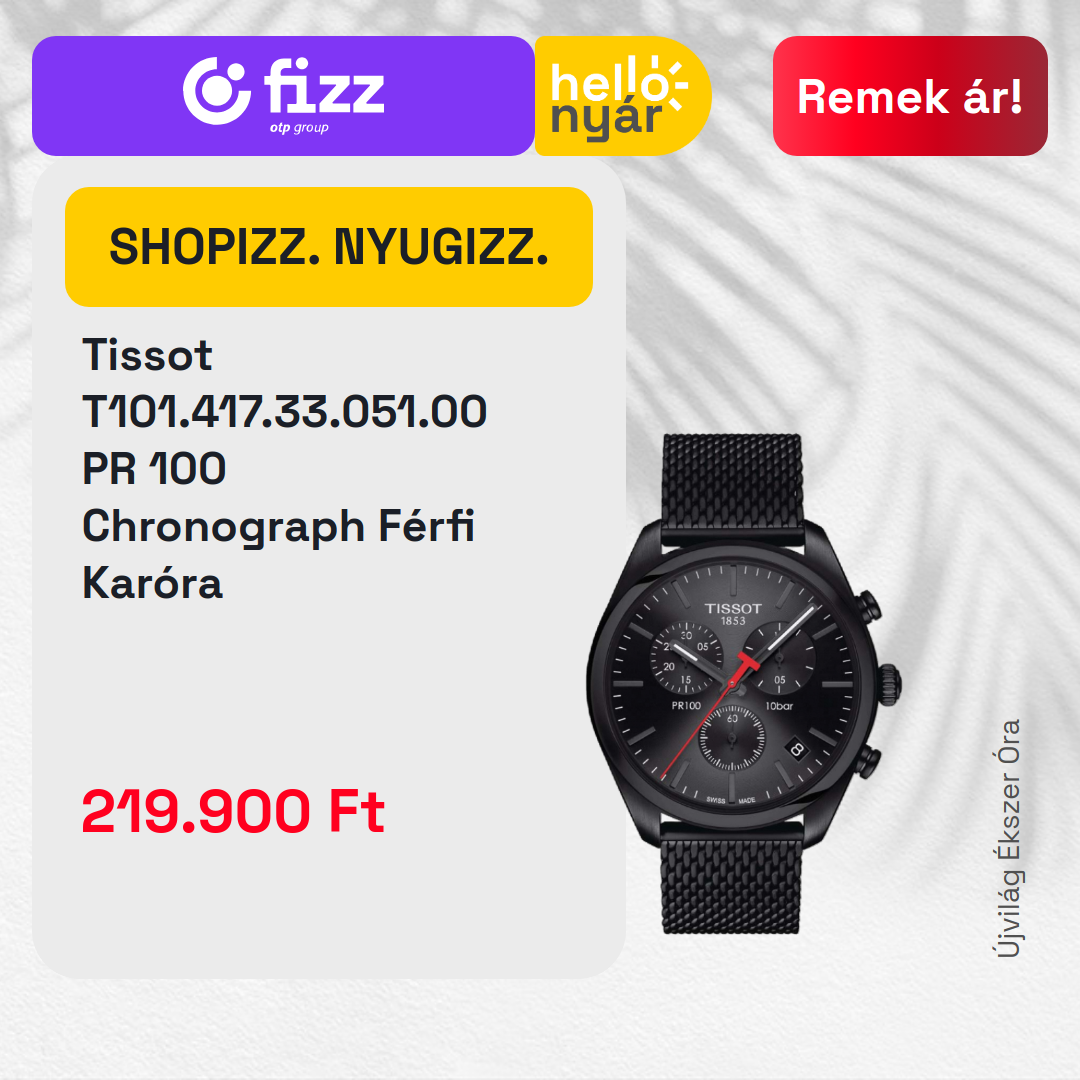Click the watch crown on the case
Image resolution: width=1080 pixels, height=1080 pixels.
[x=888, y=684]
